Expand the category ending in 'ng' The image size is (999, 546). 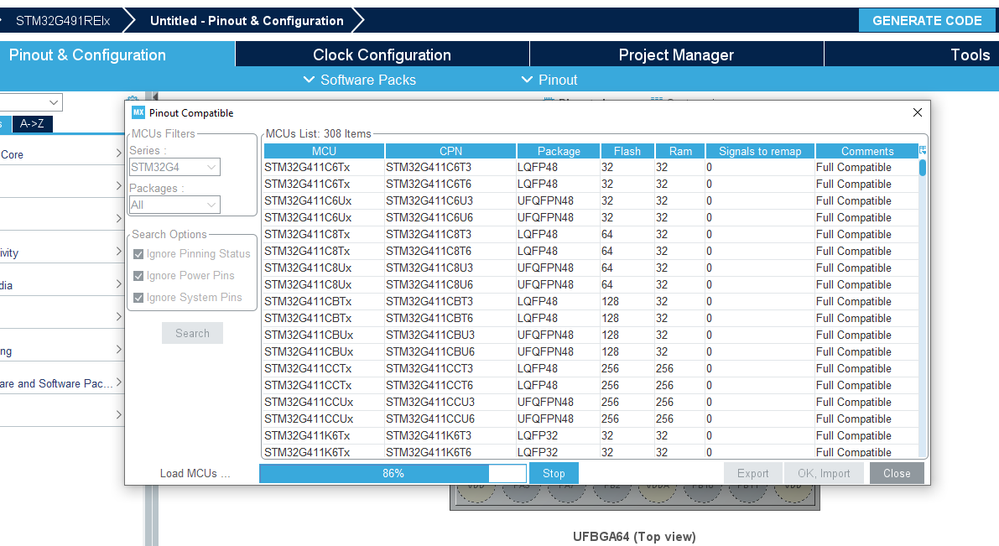(x=119, y=350)
